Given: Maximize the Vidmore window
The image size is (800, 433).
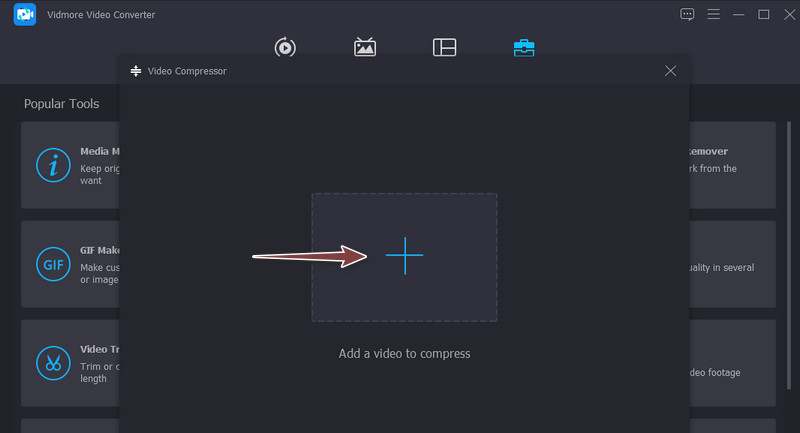Looking at the screenshot, I should click(764, 14).
